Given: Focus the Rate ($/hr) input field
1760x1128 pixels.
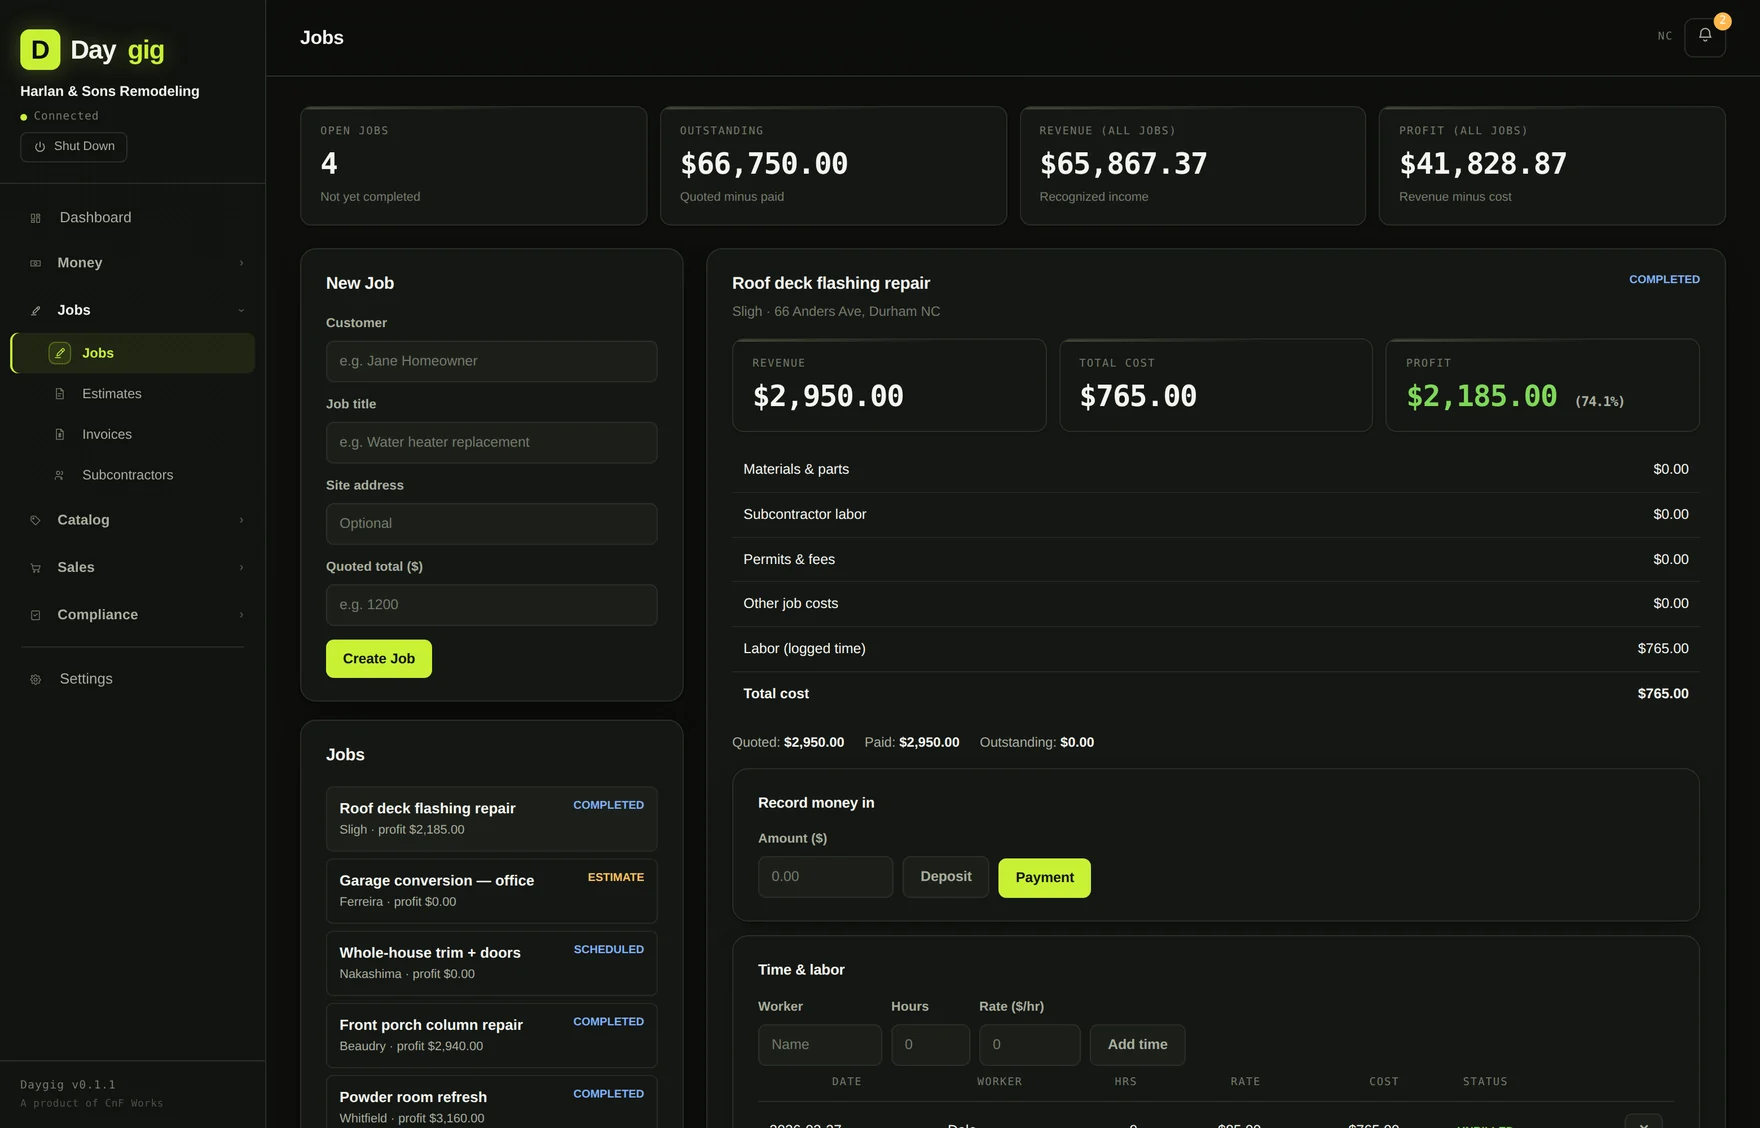Looking at the screenshot, I should tap(1030, 1045).
